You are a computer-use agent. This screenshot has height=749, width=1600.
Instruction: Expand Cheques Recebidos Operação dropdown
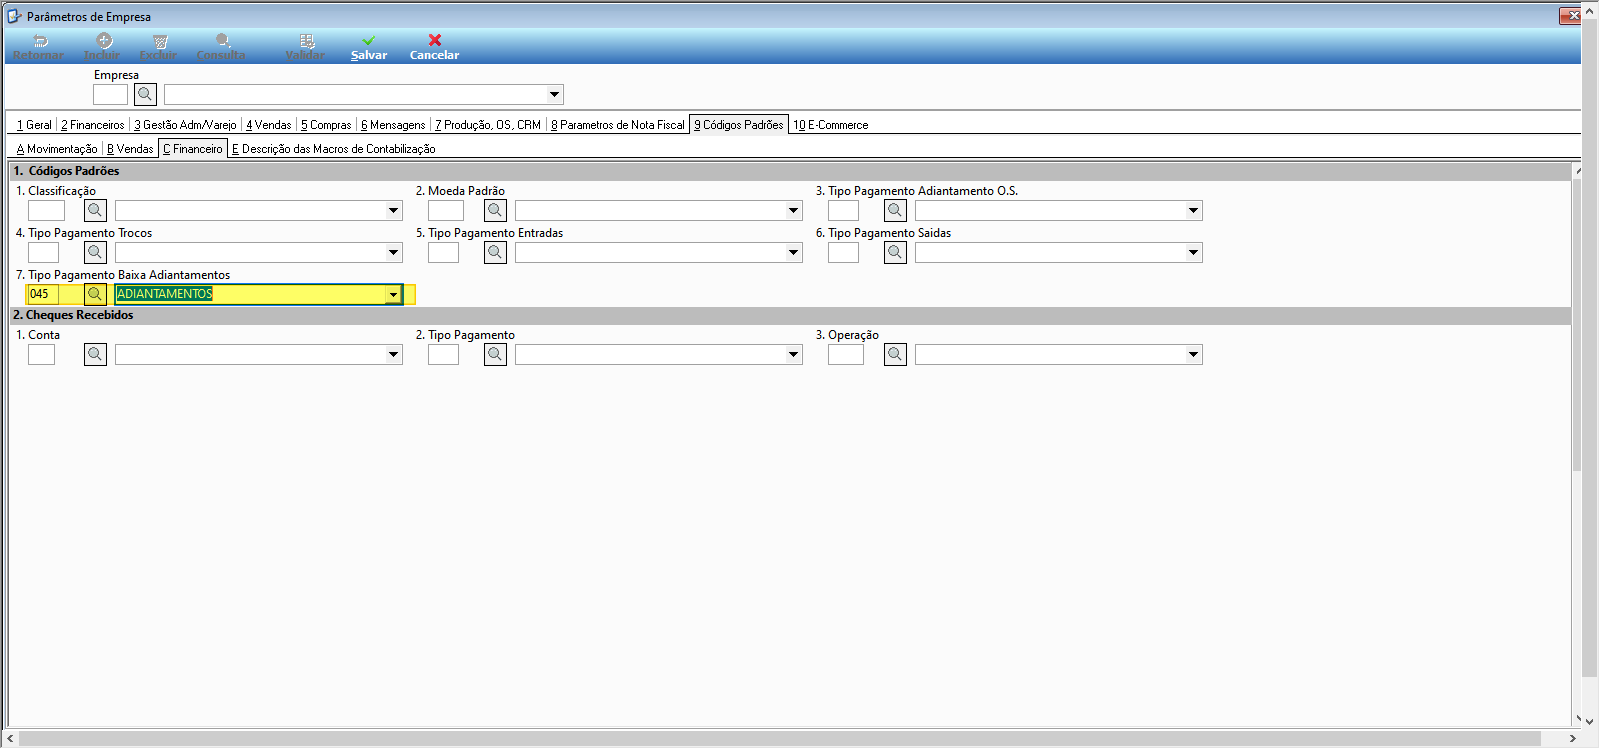pyautogui.click(x=1193, y=354)
